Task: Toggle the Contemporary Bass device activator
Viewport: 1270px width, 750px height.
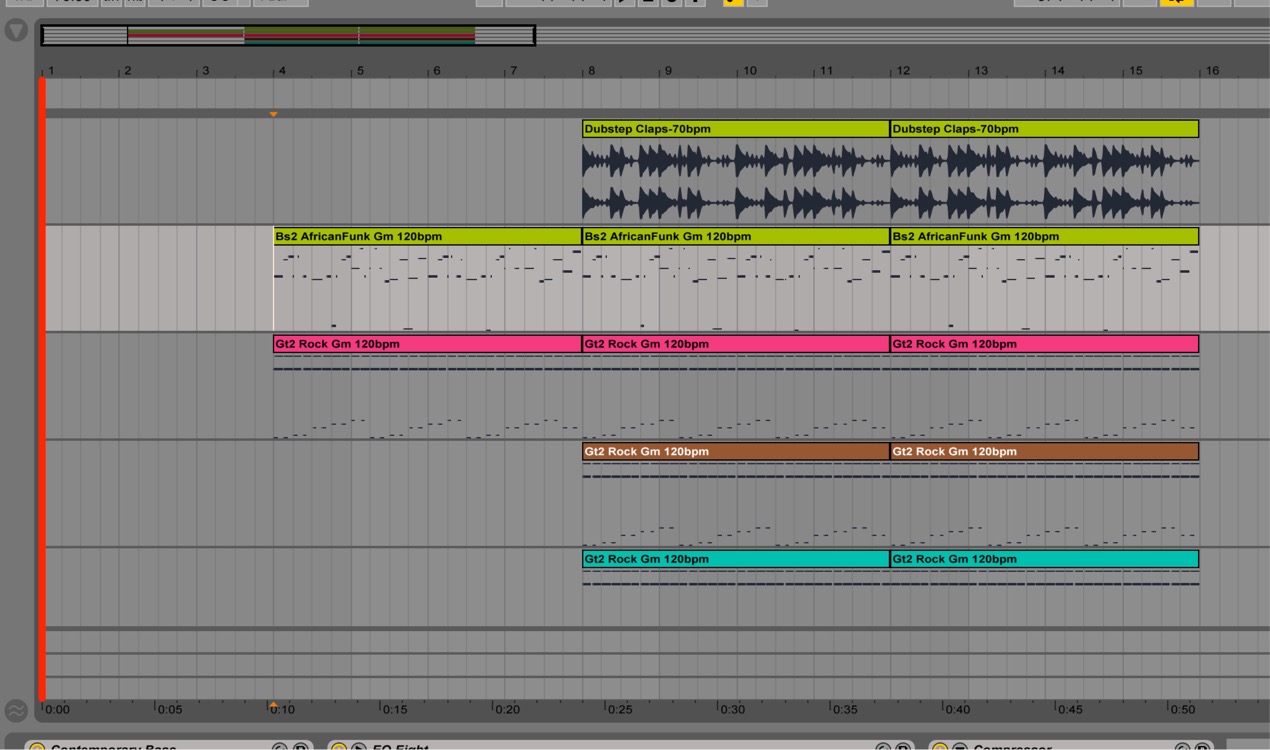Action: pos(37,746)
